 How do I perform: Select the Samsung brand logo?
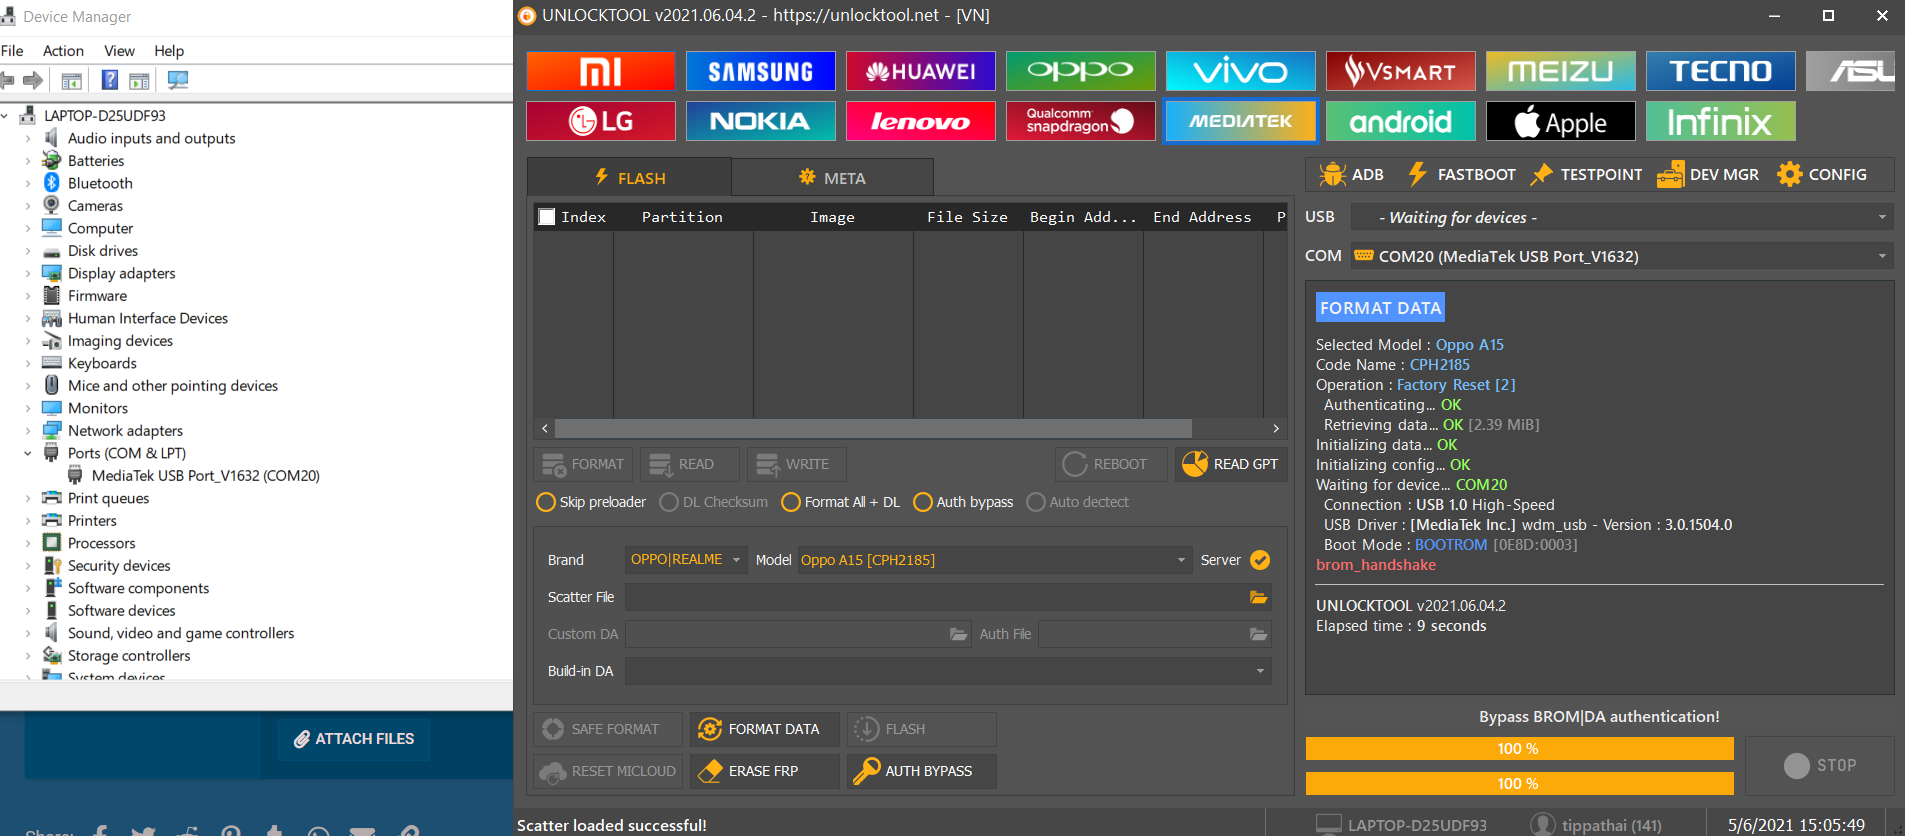coord(761,71)
